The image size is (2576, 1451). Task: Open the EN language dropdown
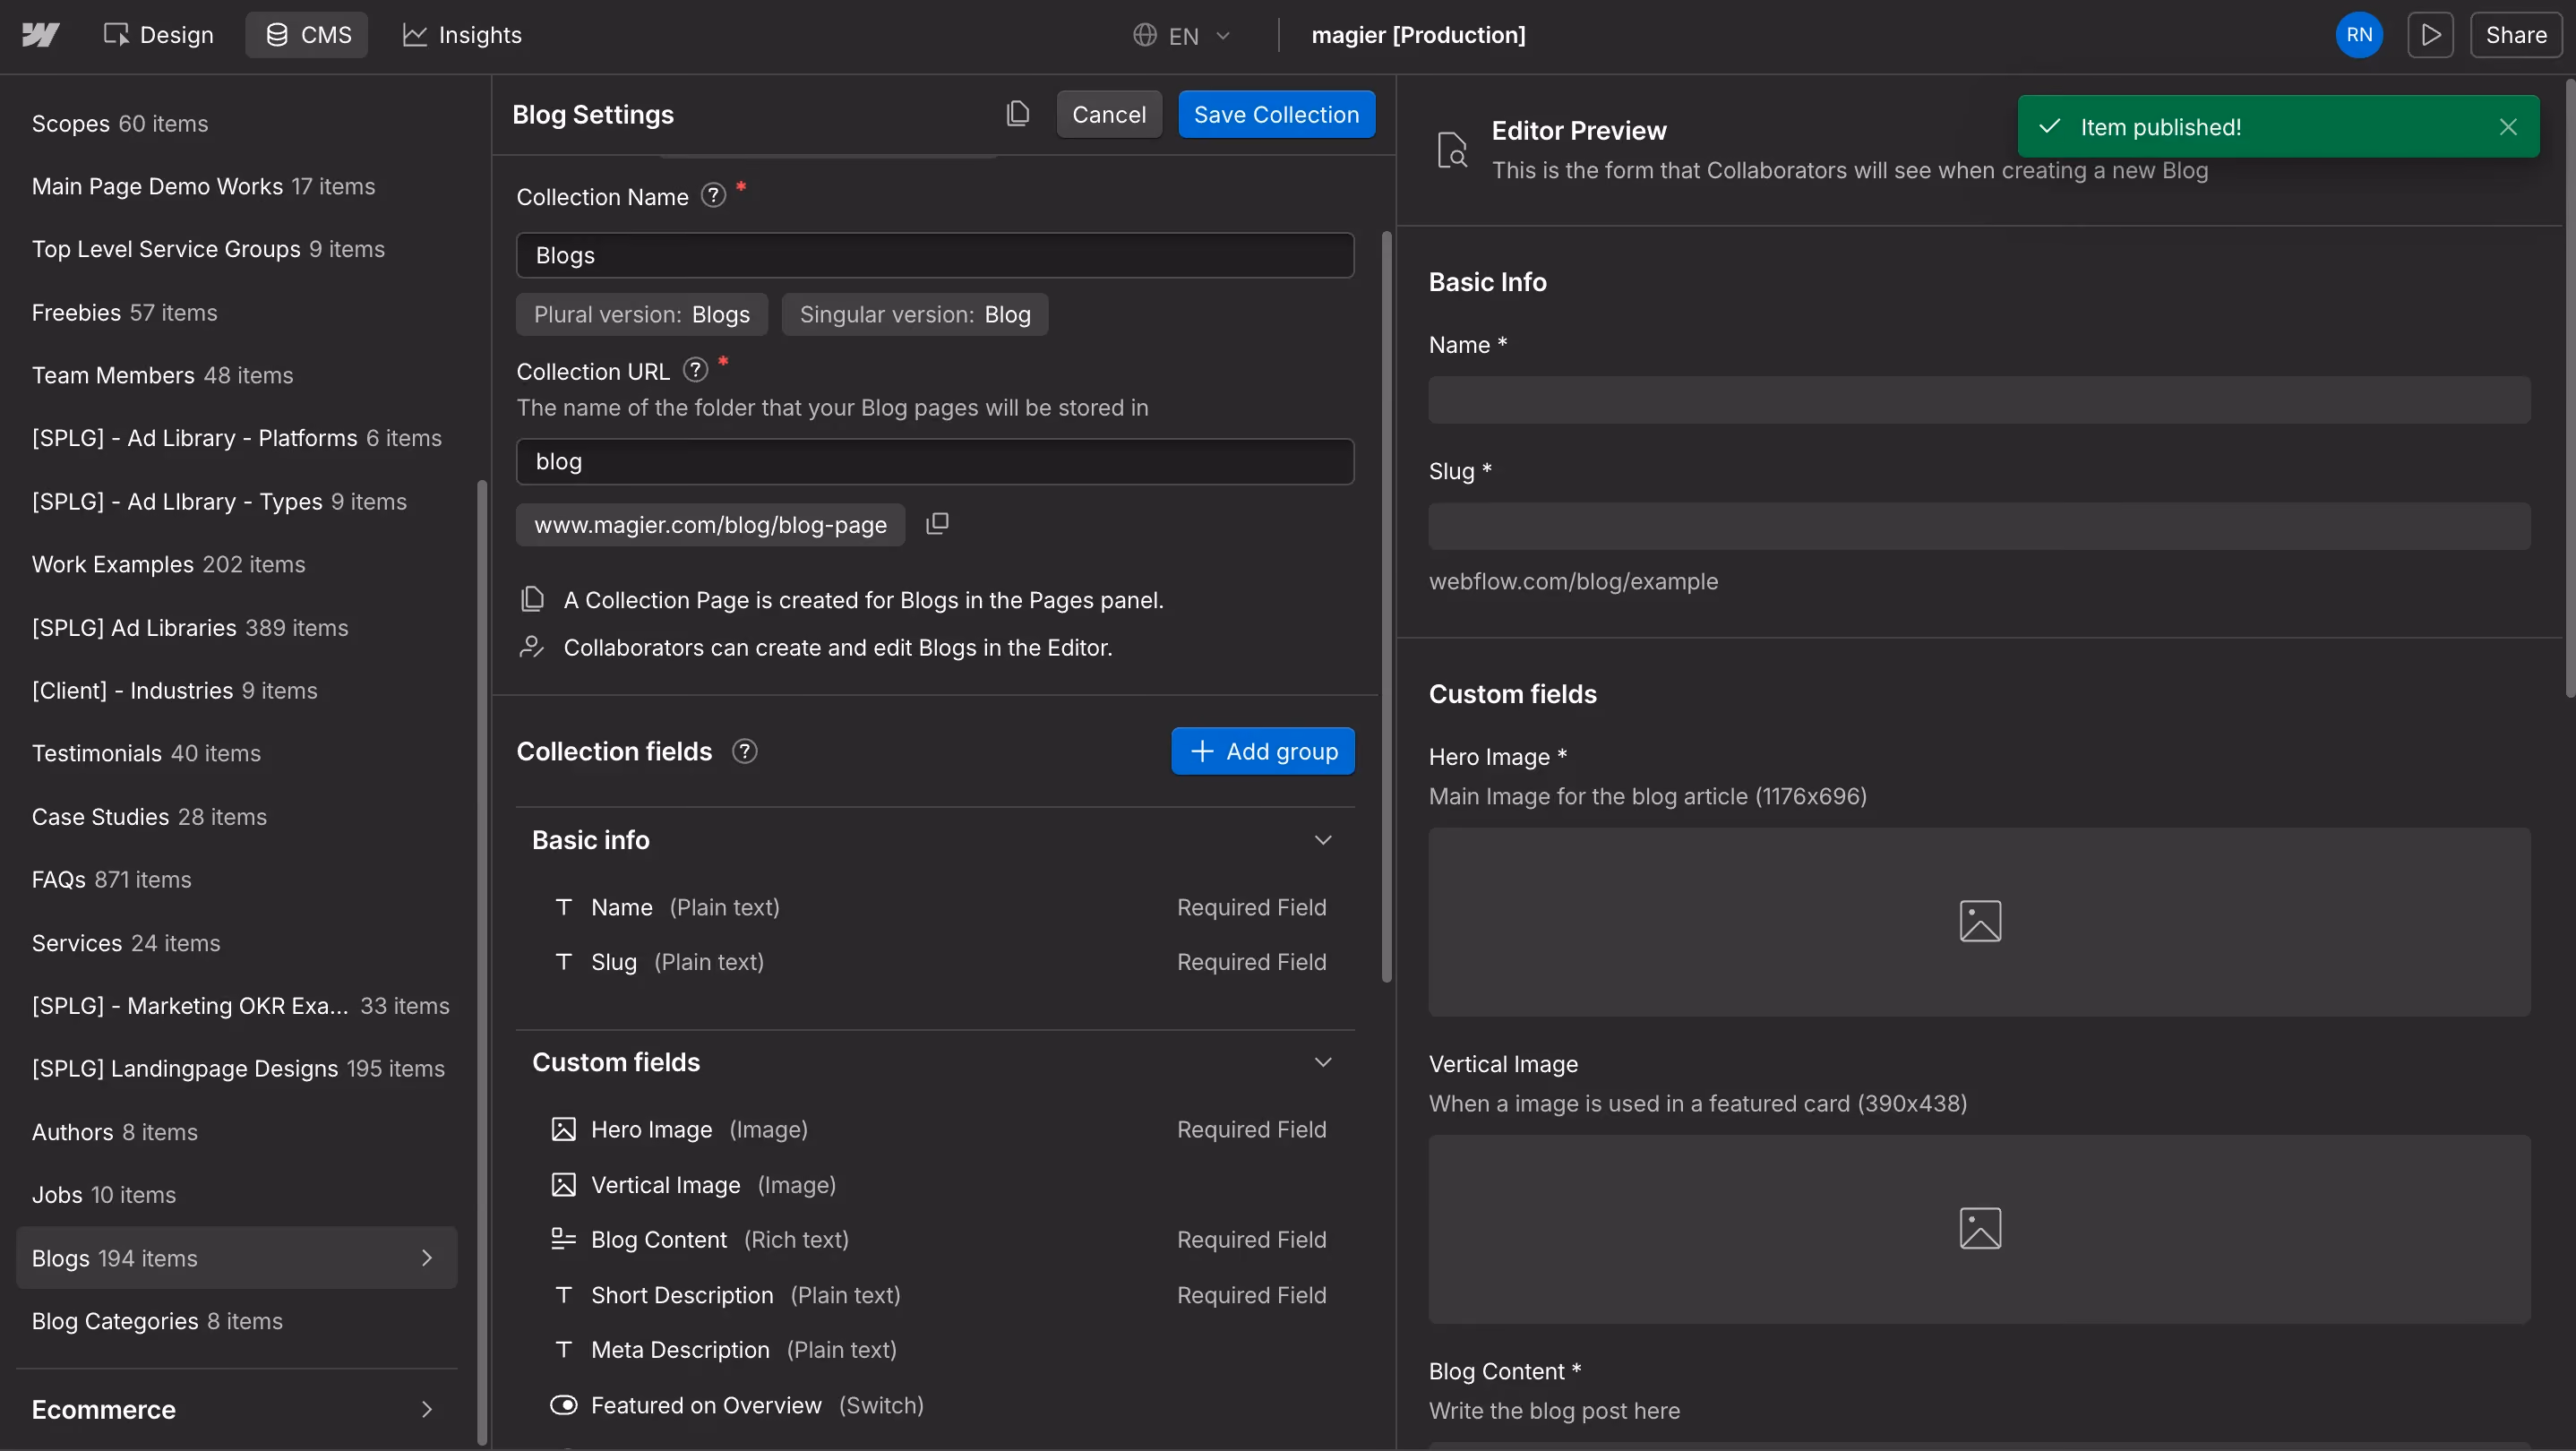[x=1181, y=35]
